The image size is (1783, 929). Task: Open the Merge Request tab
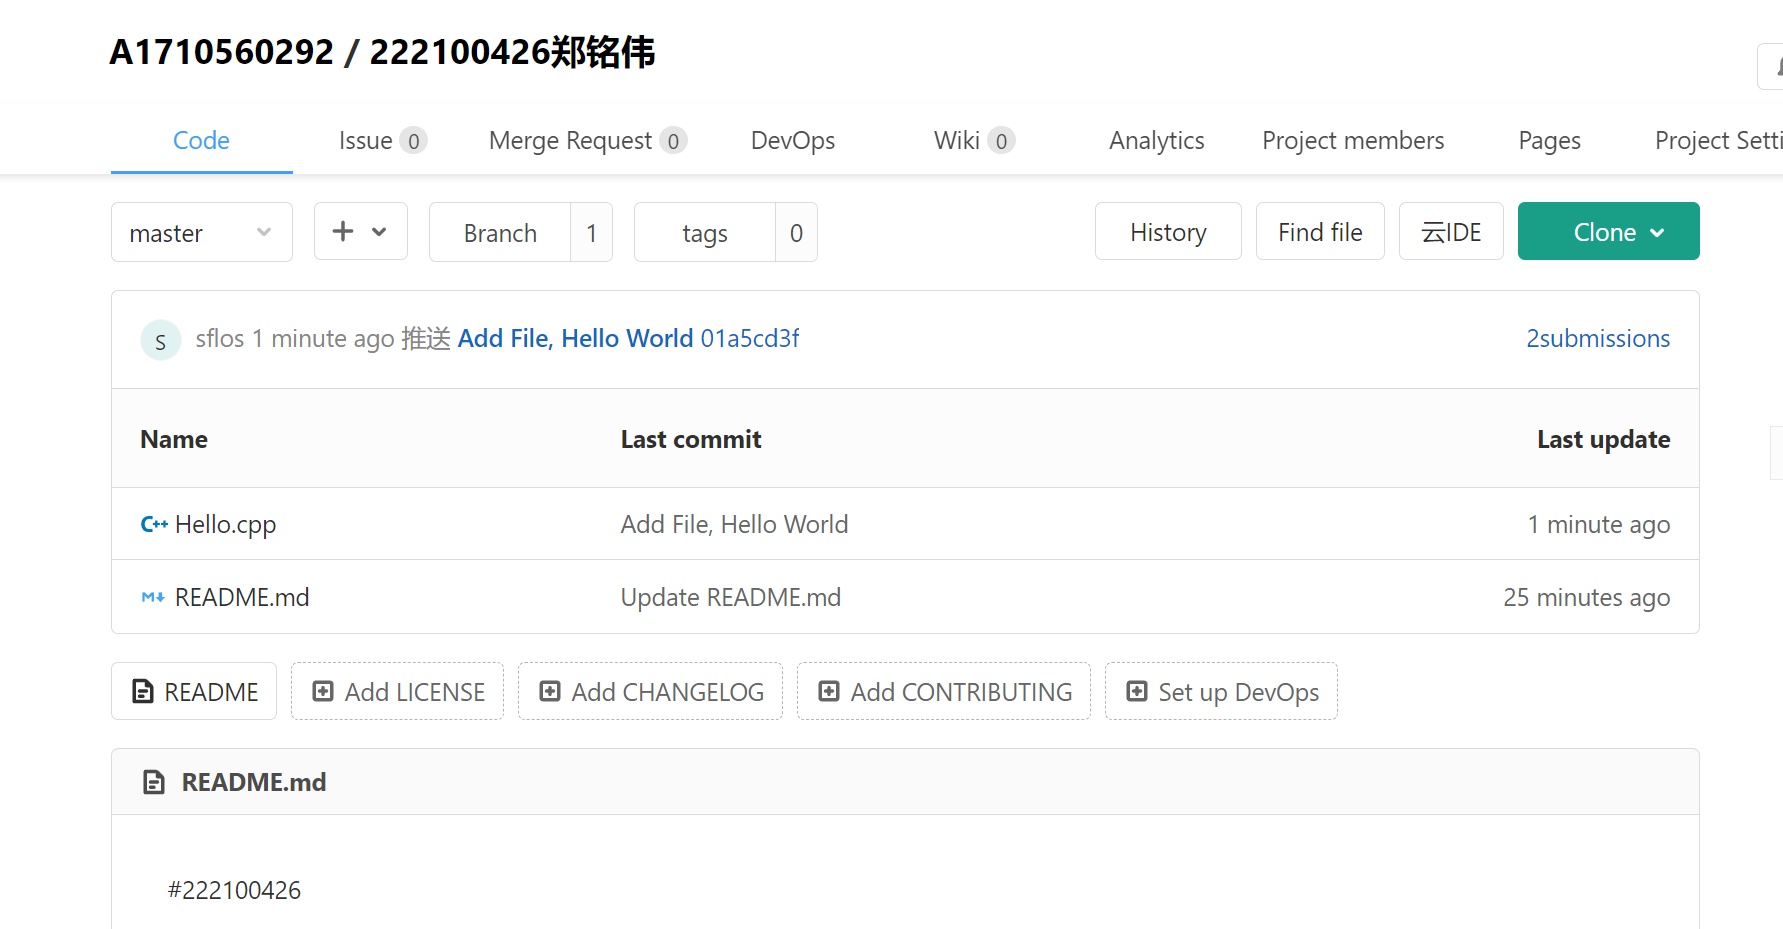(588, 141)
